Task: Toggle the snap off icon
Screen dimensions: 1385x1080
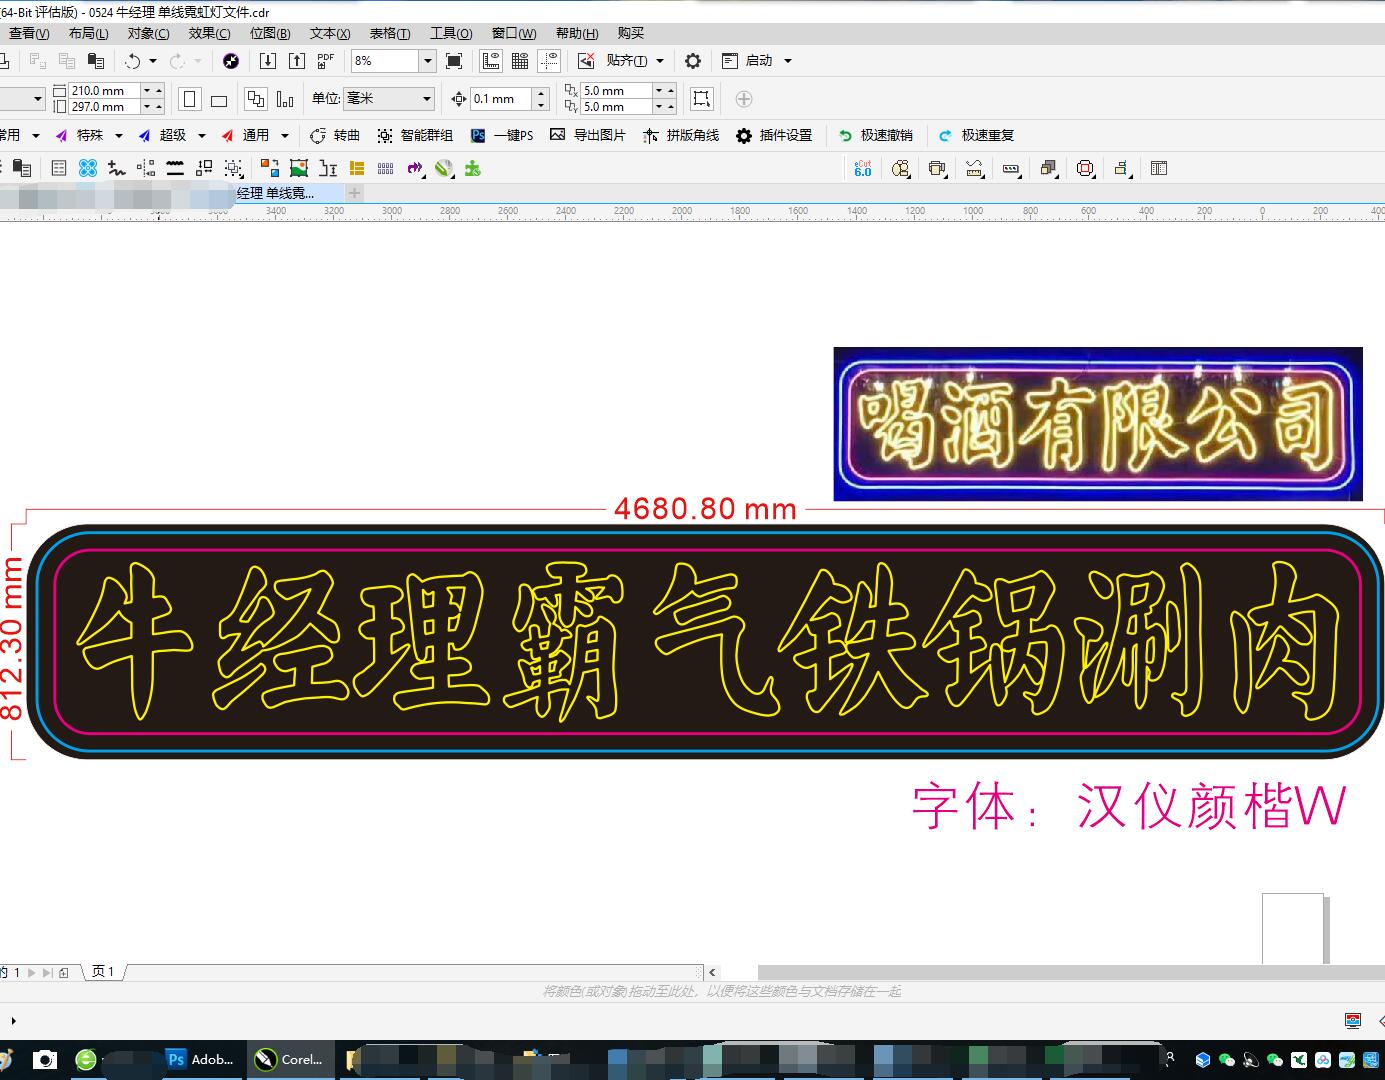Action: point(586,61)
